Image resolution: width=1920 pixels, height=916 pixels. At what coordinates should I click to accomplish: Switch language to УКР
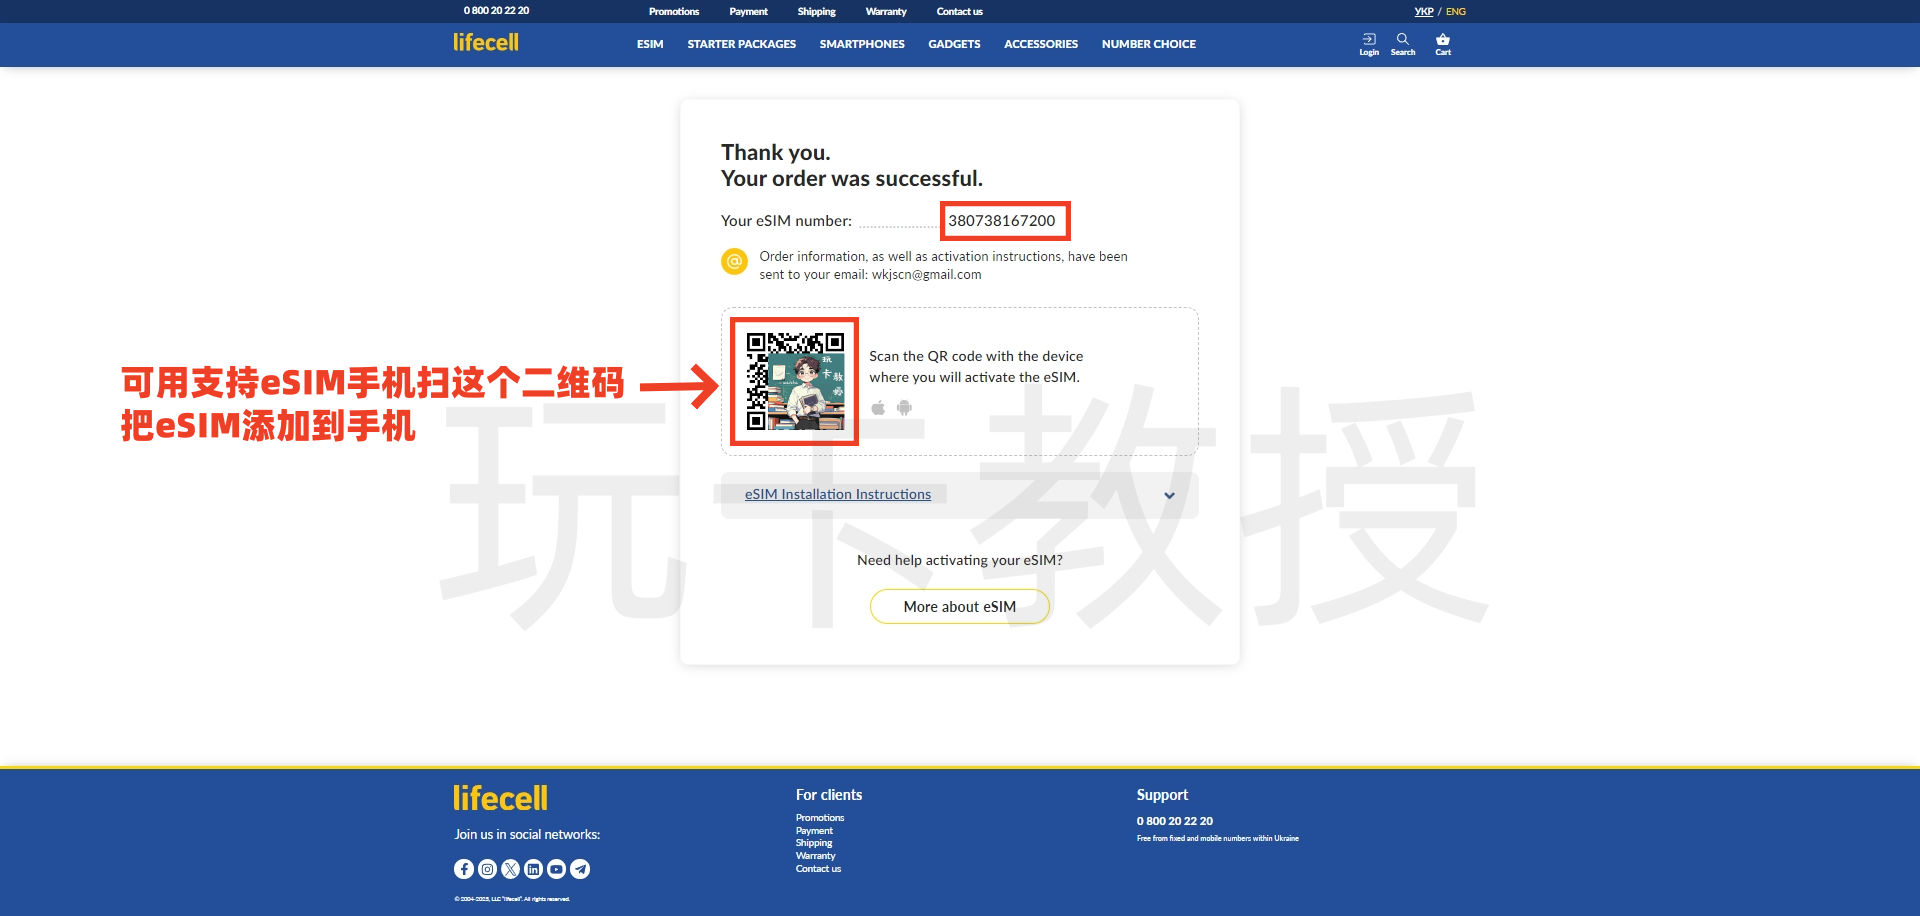(x=1424, y=12)
